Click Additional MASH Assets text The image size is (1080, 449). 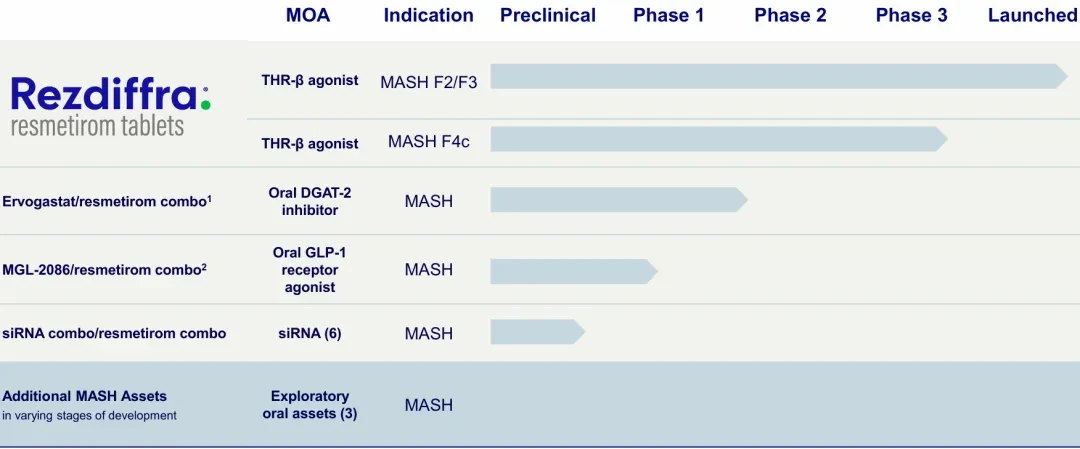click(x=85, y=396)
